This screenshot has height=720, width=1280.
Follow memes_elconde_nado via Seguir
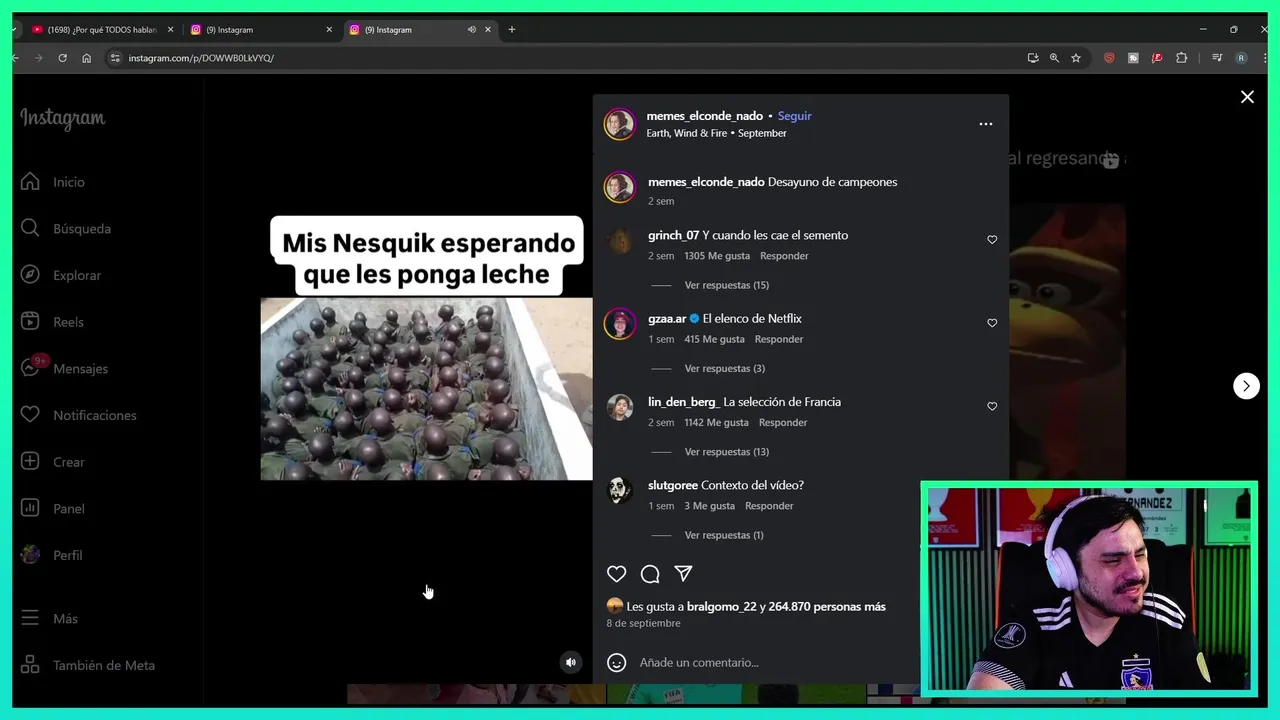[x=794, y=116]
